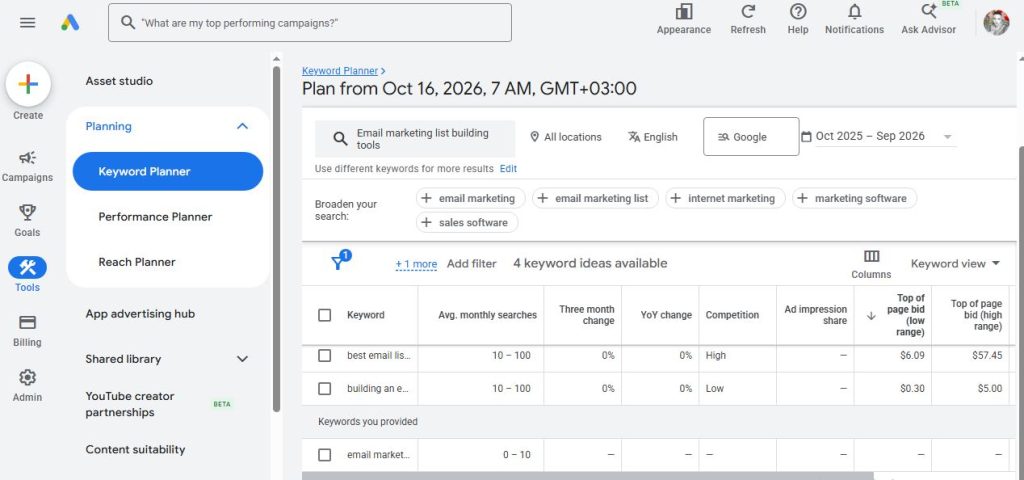1024x480 pixels.
Task: Click the magnifier in keyword search box
Action: point(340,138)
